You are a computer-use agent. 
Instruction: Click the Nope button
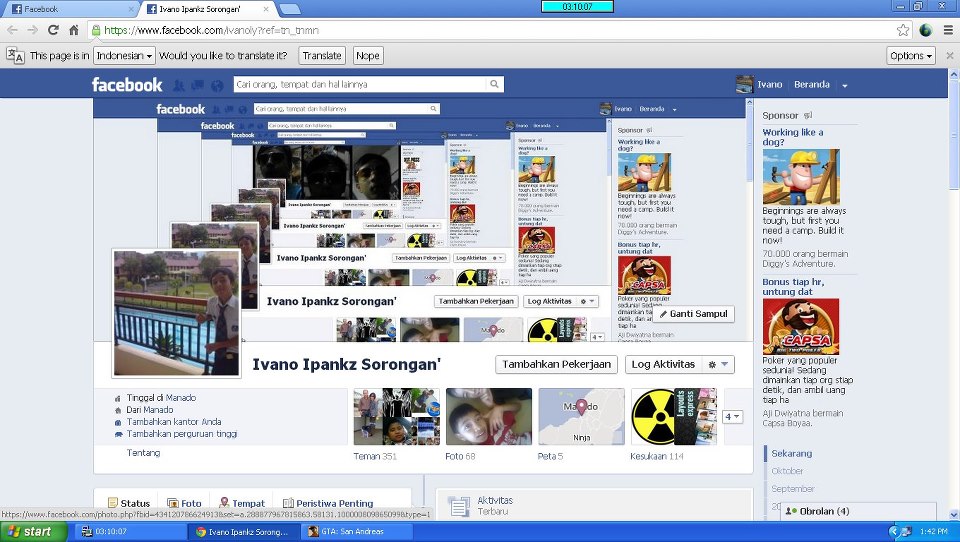[368, 56]
